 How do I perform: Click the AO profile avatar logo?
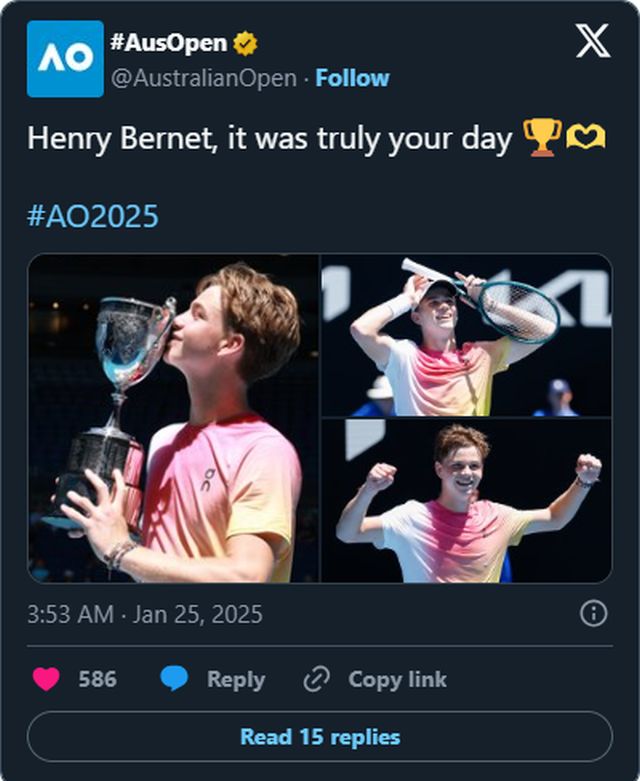65,59
